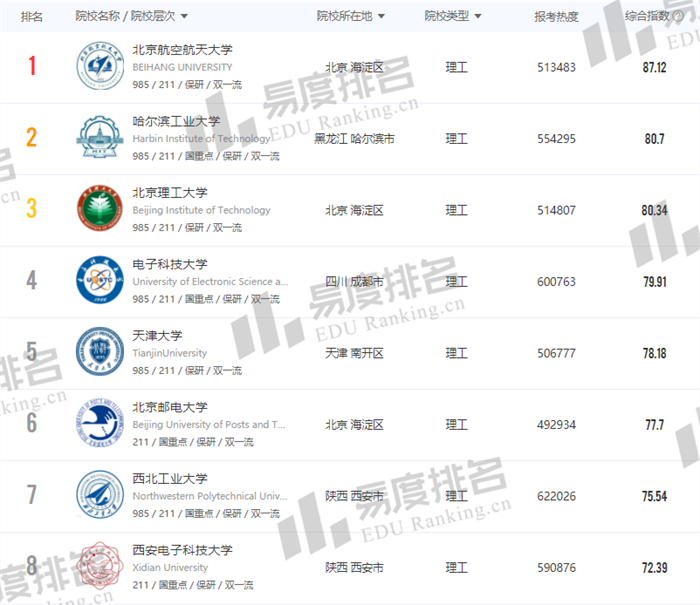Click the 排名 column header
Screen dimensions: 700x605
(x=32, y=17)
